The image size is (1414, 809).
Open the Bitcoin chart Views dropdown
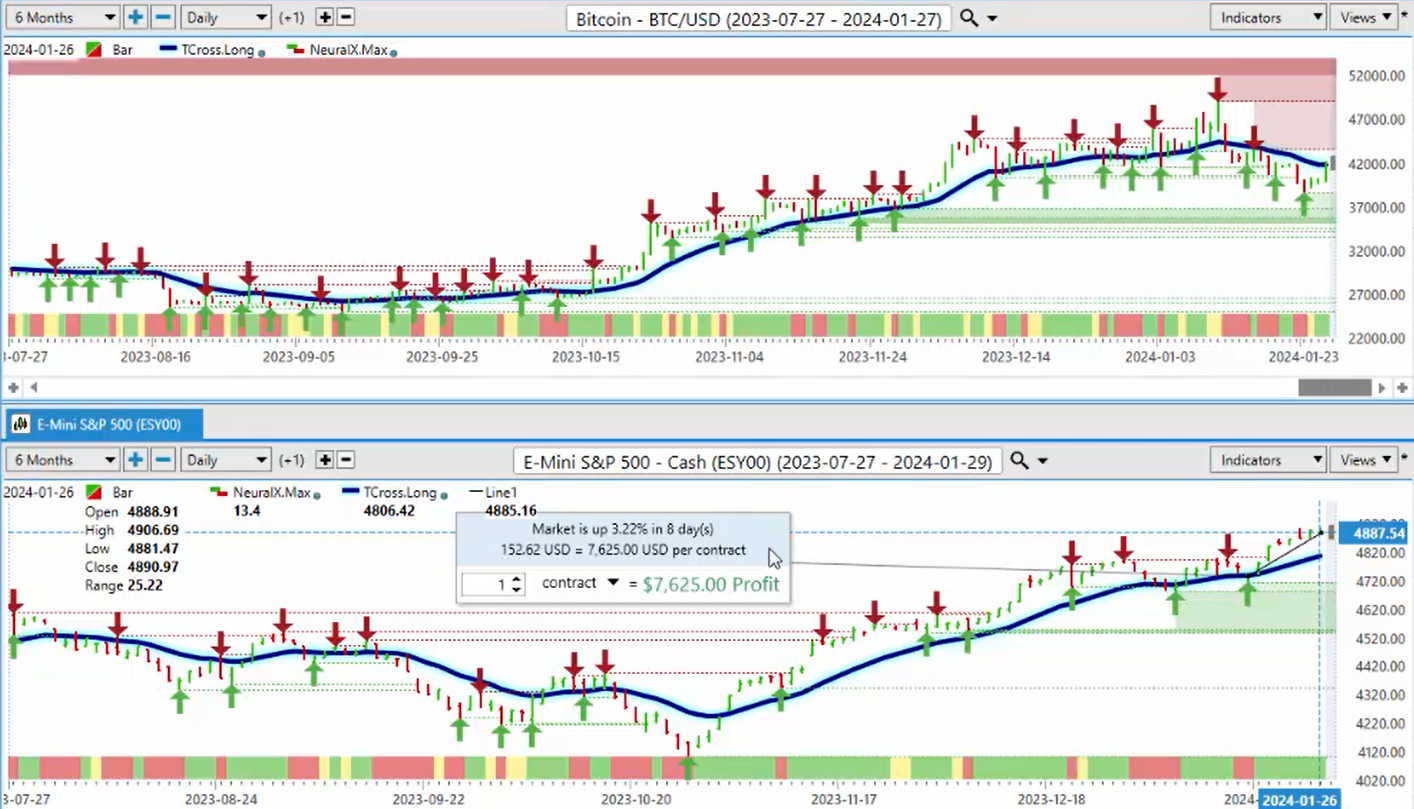tap(1365, 17)
